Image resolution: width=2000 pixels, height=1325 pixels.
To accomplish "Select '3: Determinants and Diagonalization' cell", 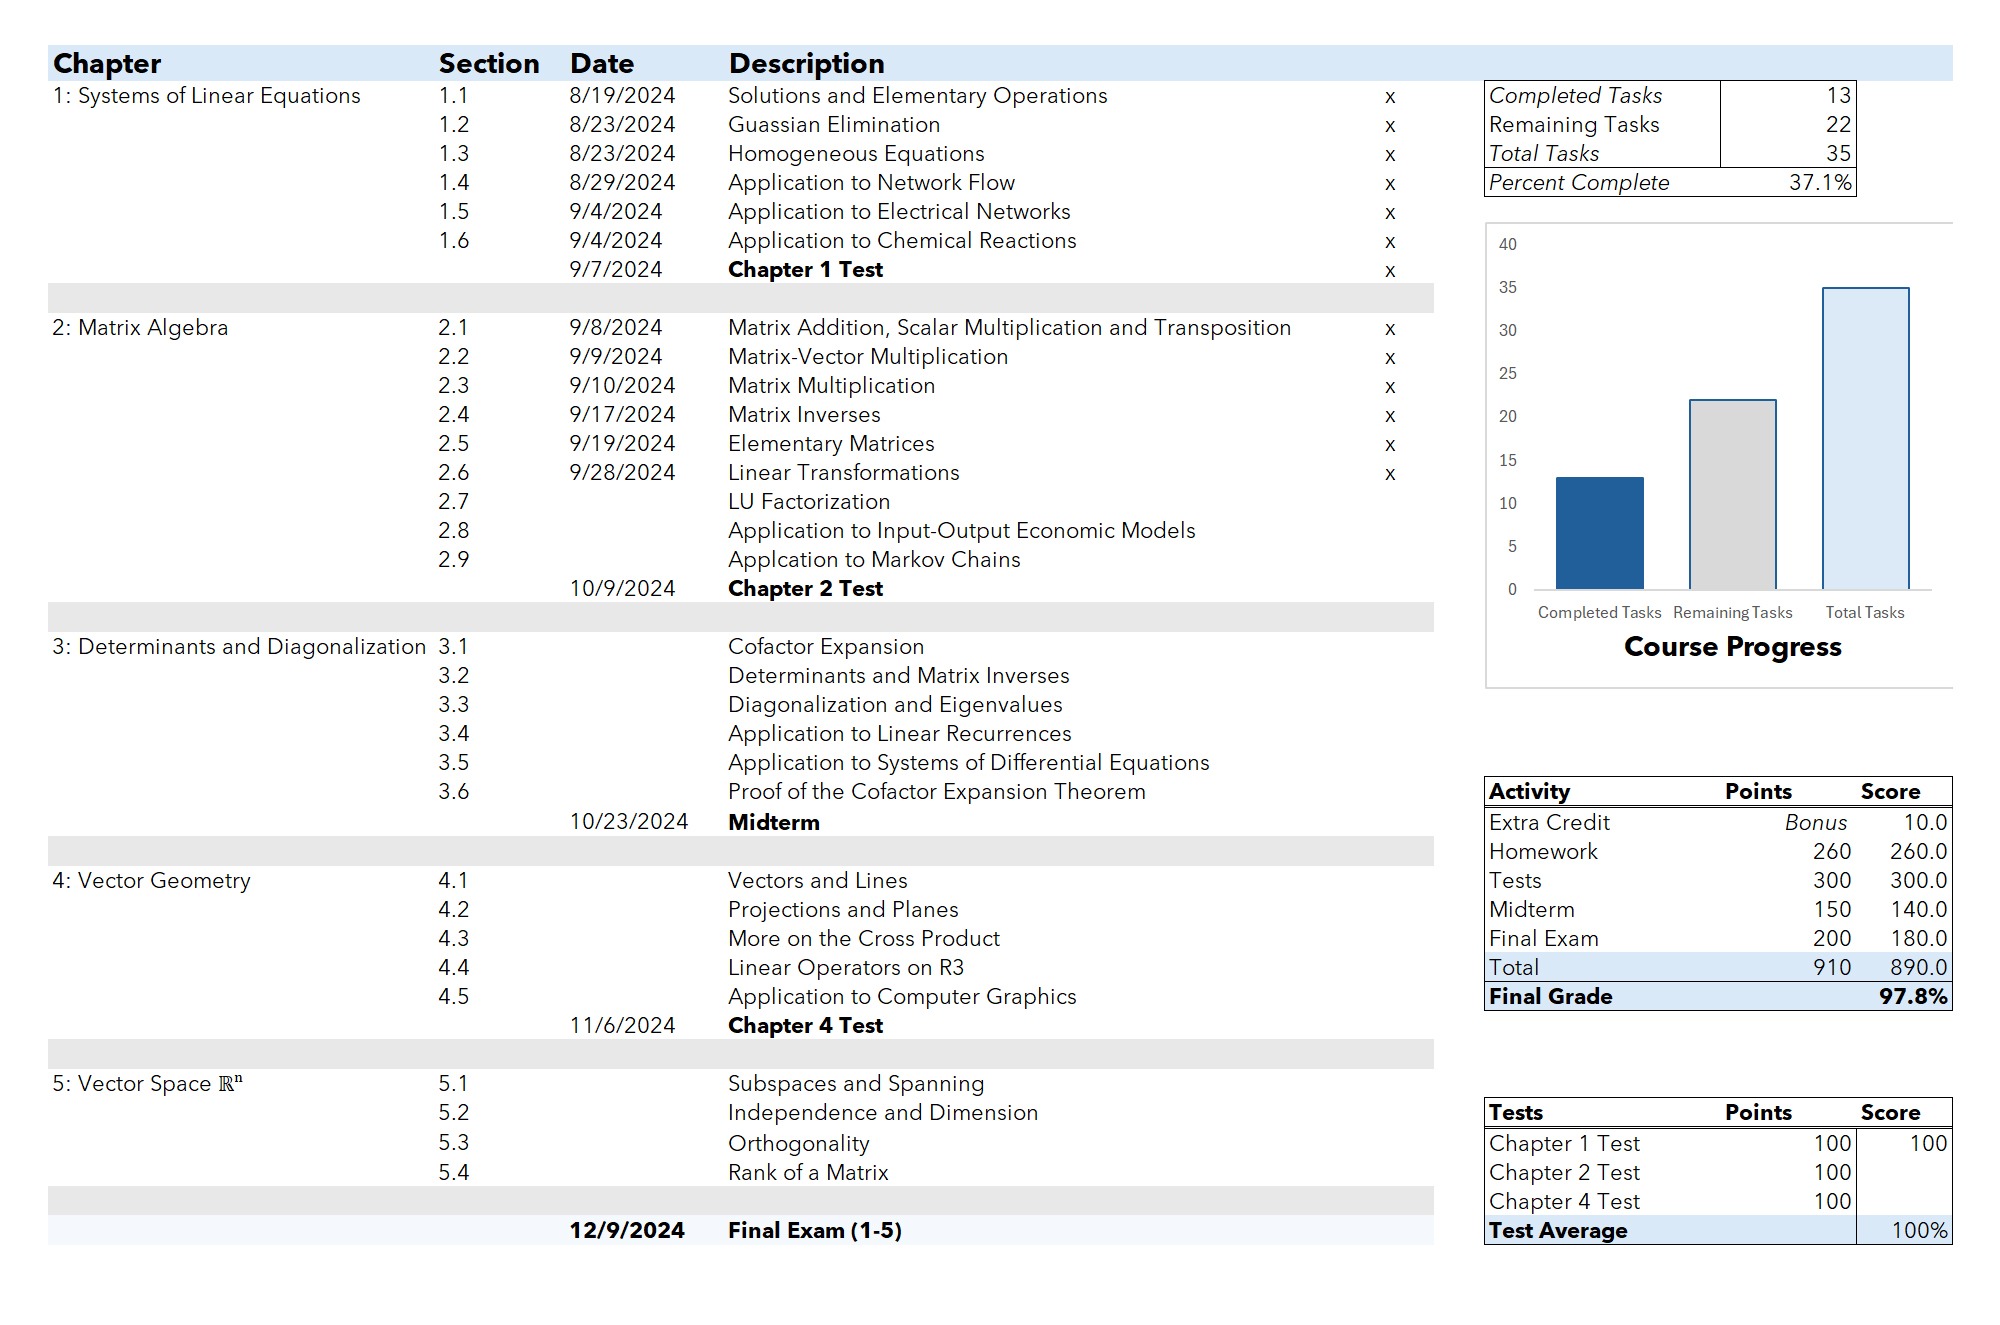I will tap(239, 647).
